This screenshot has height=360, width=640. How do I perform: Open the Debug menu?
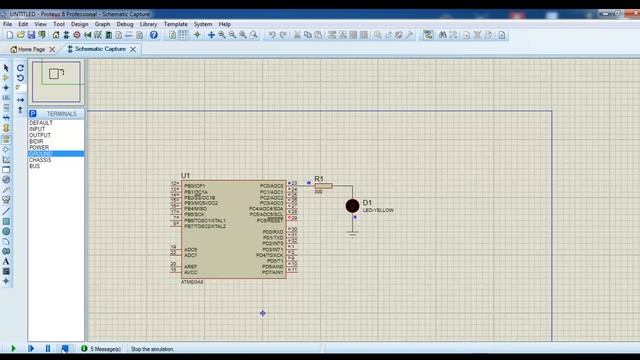click(x=124, y=24)
